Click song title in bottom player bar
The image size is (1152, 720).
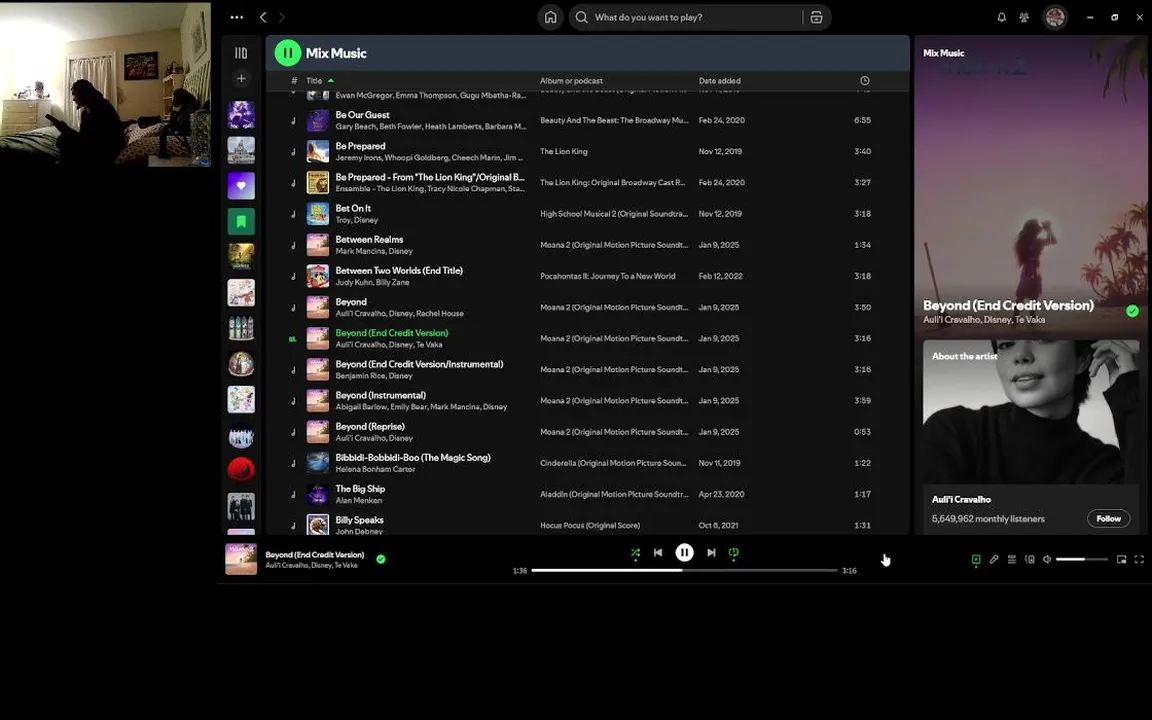point(314,555)
